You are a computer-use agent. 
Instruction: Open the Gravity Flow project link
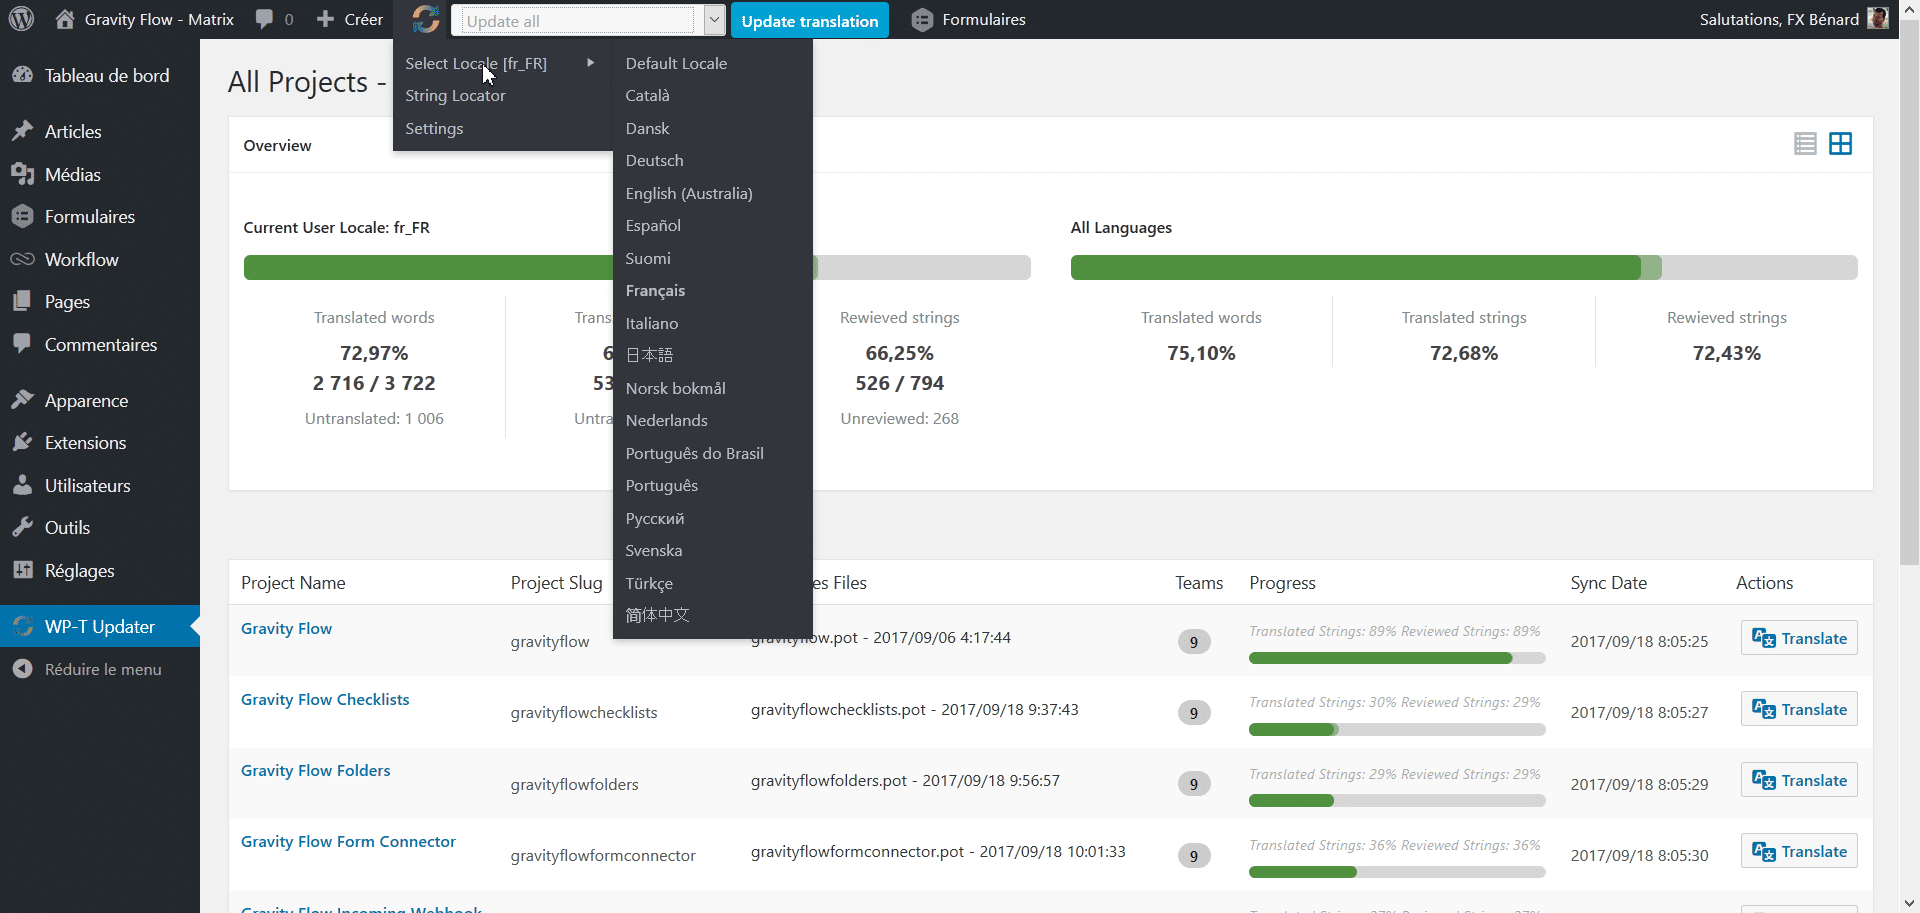(x=286, y=628)
